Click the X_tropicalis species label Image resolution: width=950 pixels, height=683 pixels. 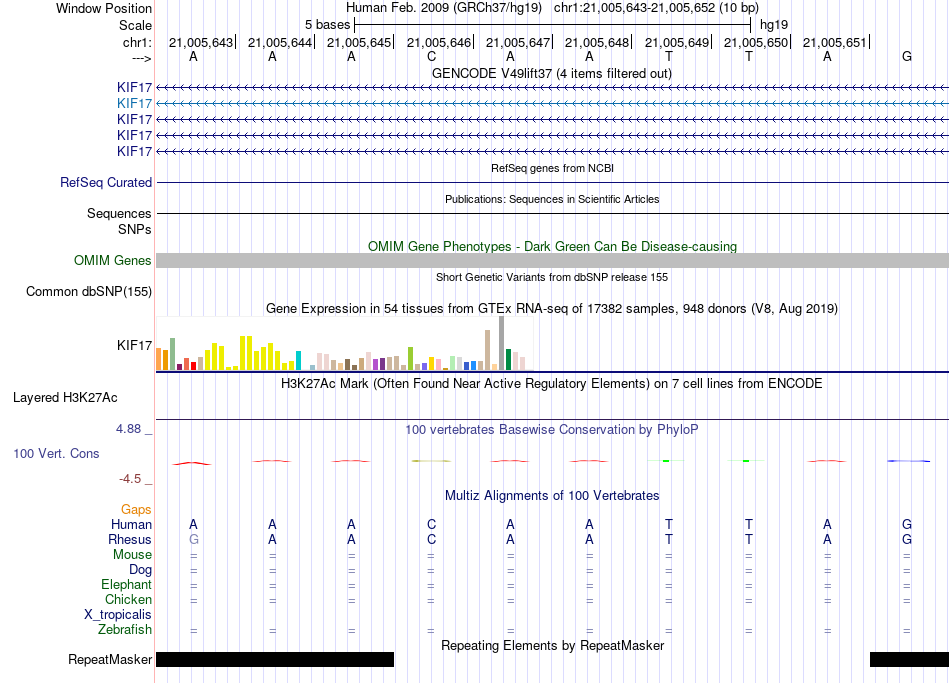[118, 615]
